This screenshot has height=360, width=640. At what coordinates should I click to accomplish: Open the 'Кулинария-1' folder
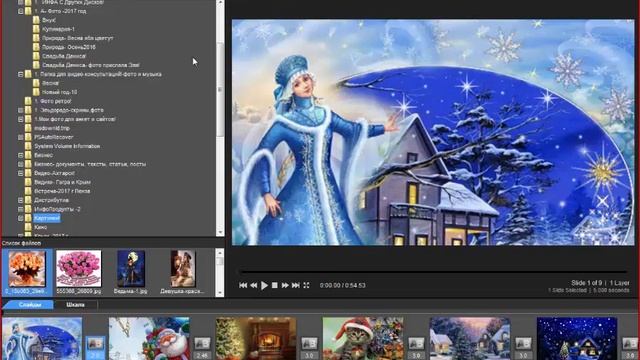58,29
